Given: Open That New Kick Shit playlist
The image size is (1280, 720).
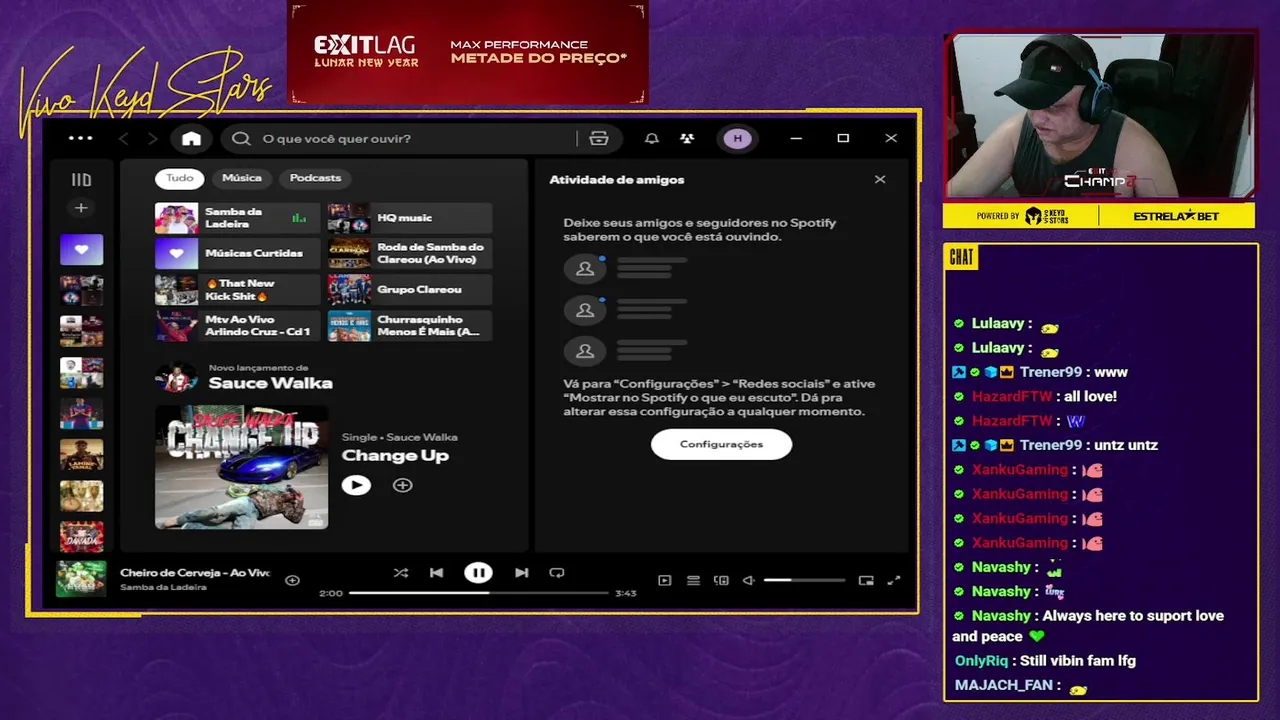Looking at the screenshot, I should point(237,290).
